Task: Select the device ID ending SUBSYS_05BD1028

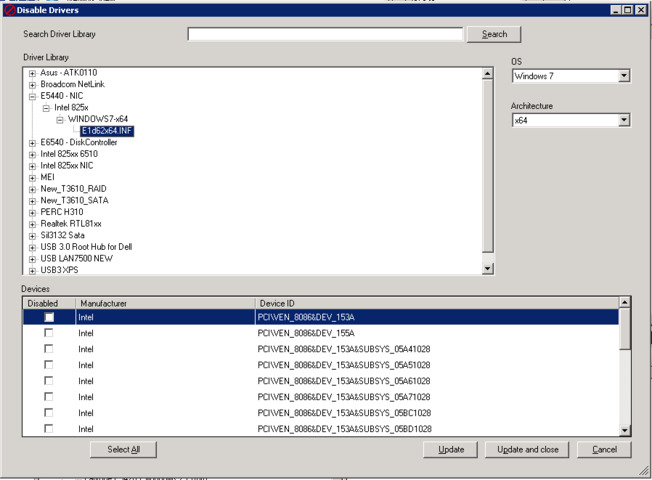Action: click(x=344, y=429)
